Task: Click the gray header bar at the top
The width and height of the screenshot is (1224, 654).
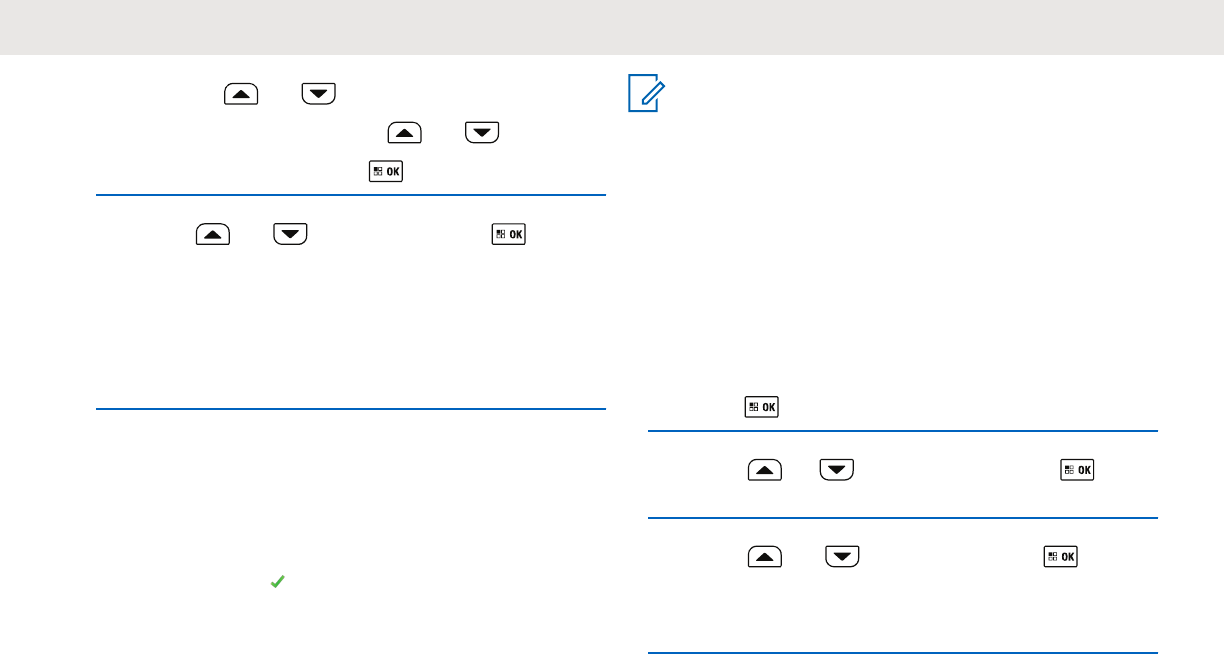Action: point(612,27)
